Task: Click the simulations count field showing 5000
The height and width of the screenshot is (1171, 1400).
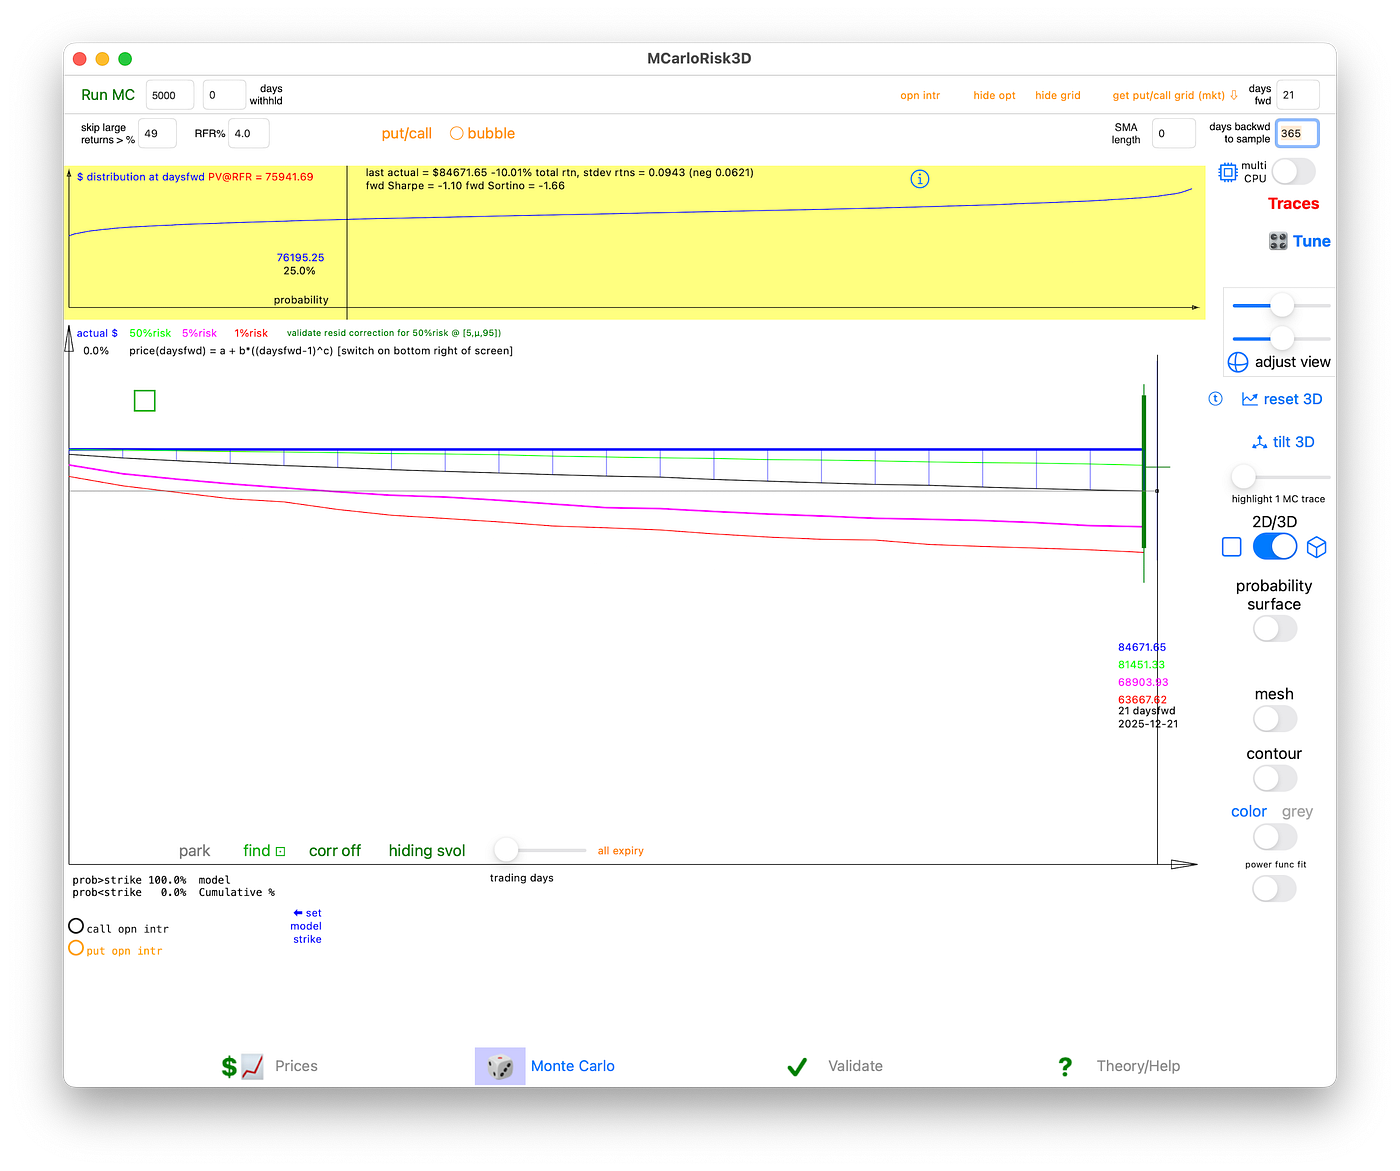Action: (170, 95)
